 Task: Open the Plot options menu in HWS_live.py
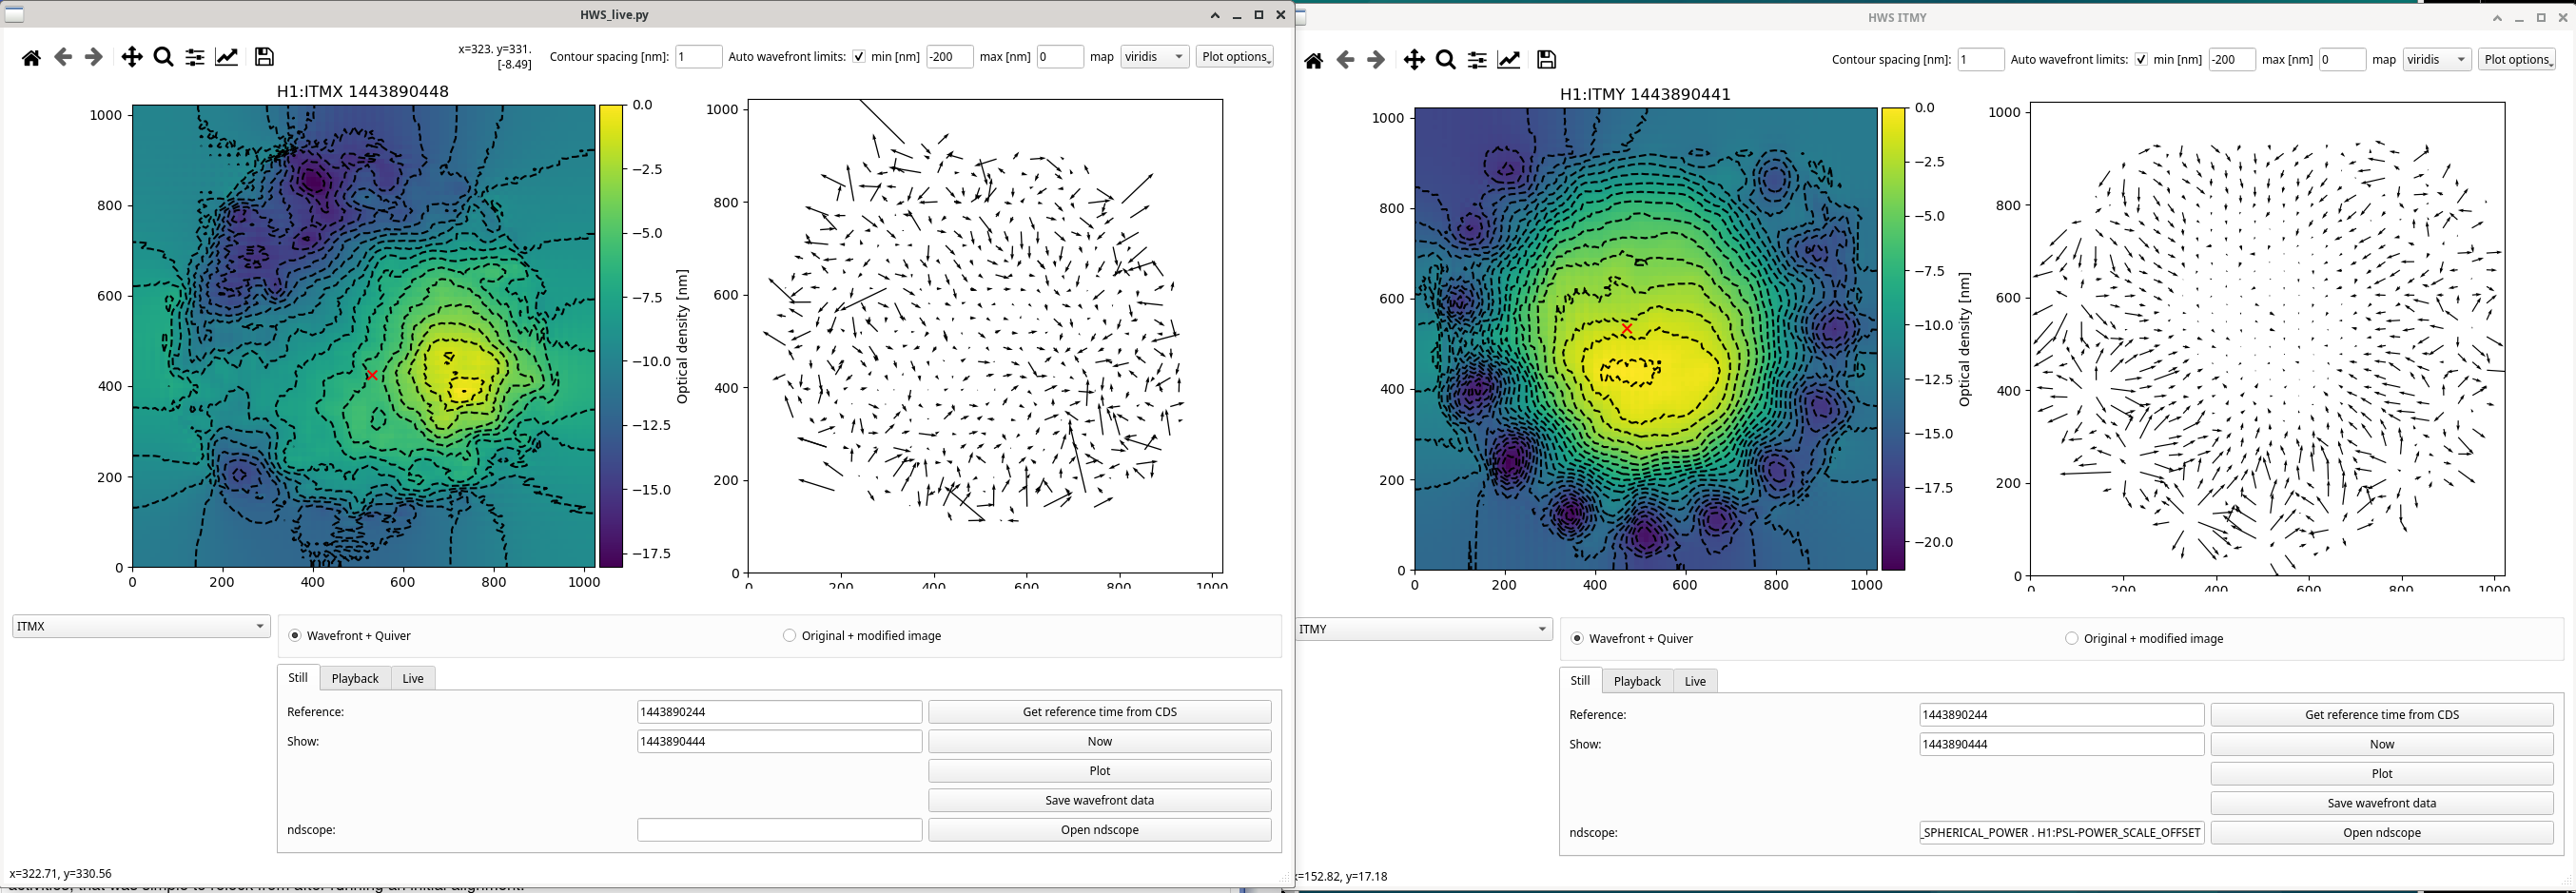click(1234, 57)
